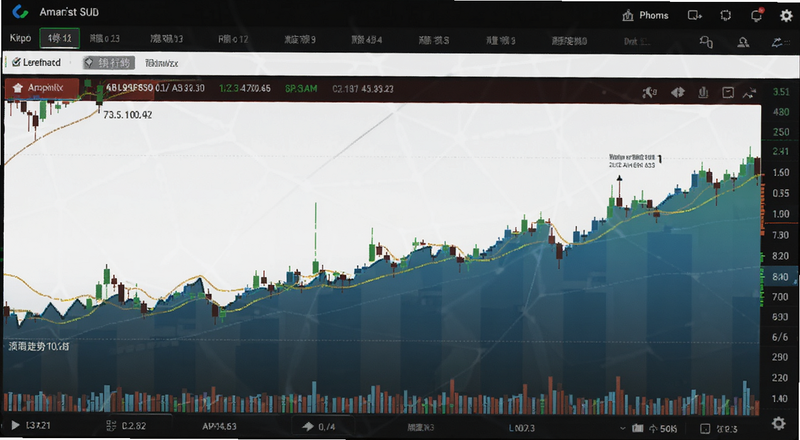
Task: Click the 1.60 price axis label
Action: 781,173
